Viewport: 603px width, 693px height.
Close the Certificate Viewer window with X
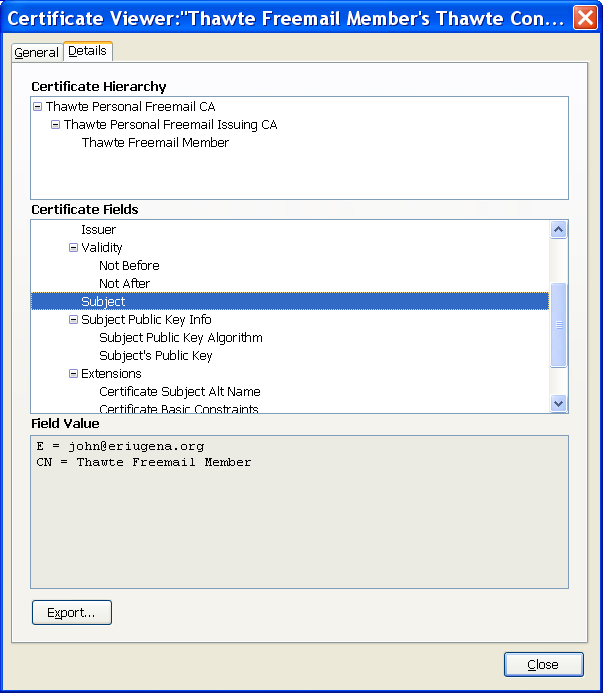click(585, 18)
